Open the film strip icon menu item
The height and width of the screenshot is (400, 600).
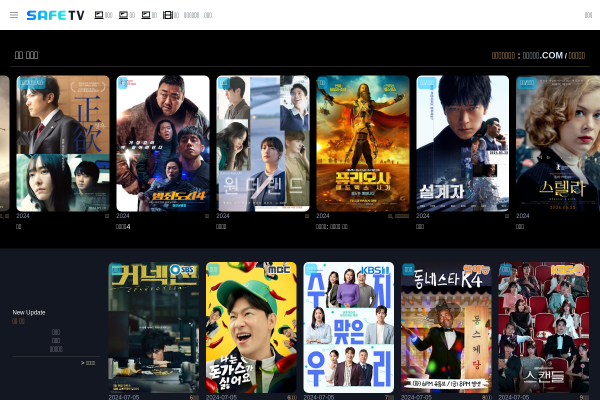click(171, 15)
